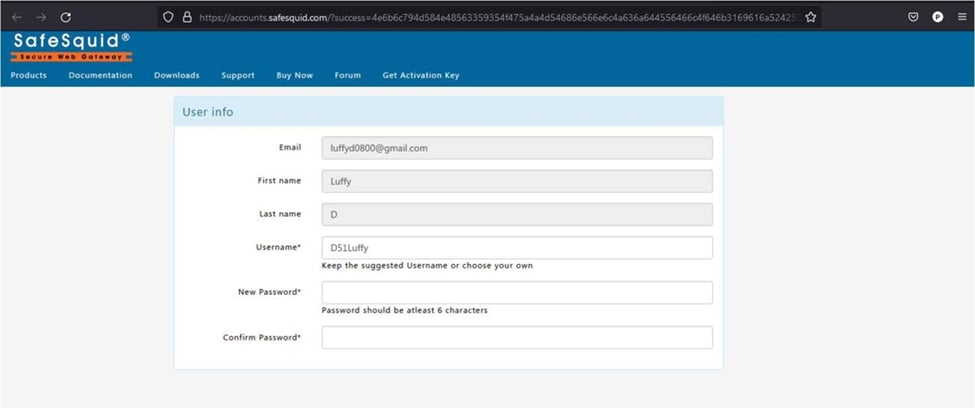This screenshot has height=408, width=975.
Task: Click the Last name field
Action: (517, 215)
